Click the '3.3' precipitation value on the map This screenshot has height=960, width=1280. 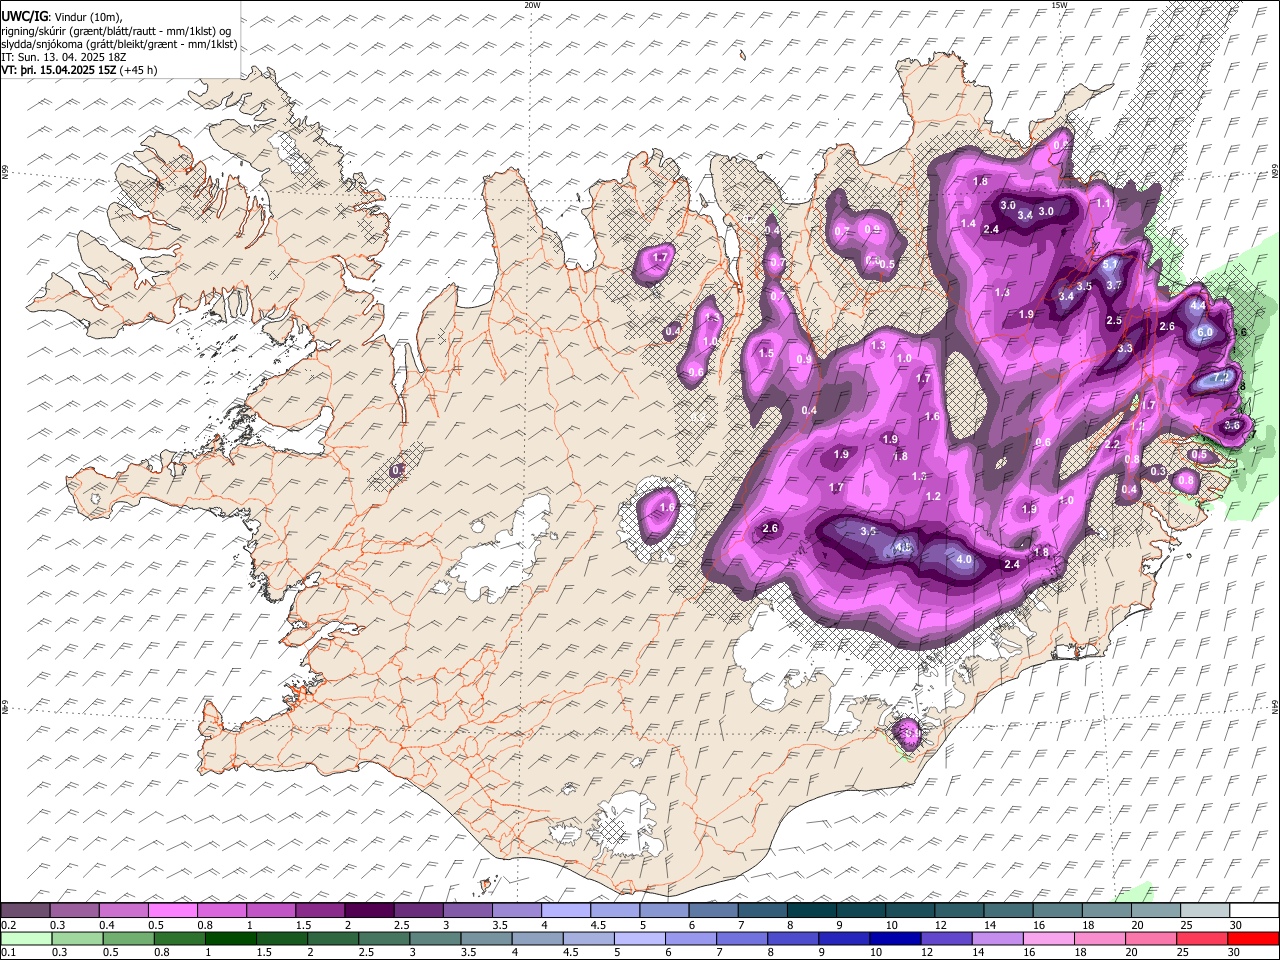[x=1125, y=348]
